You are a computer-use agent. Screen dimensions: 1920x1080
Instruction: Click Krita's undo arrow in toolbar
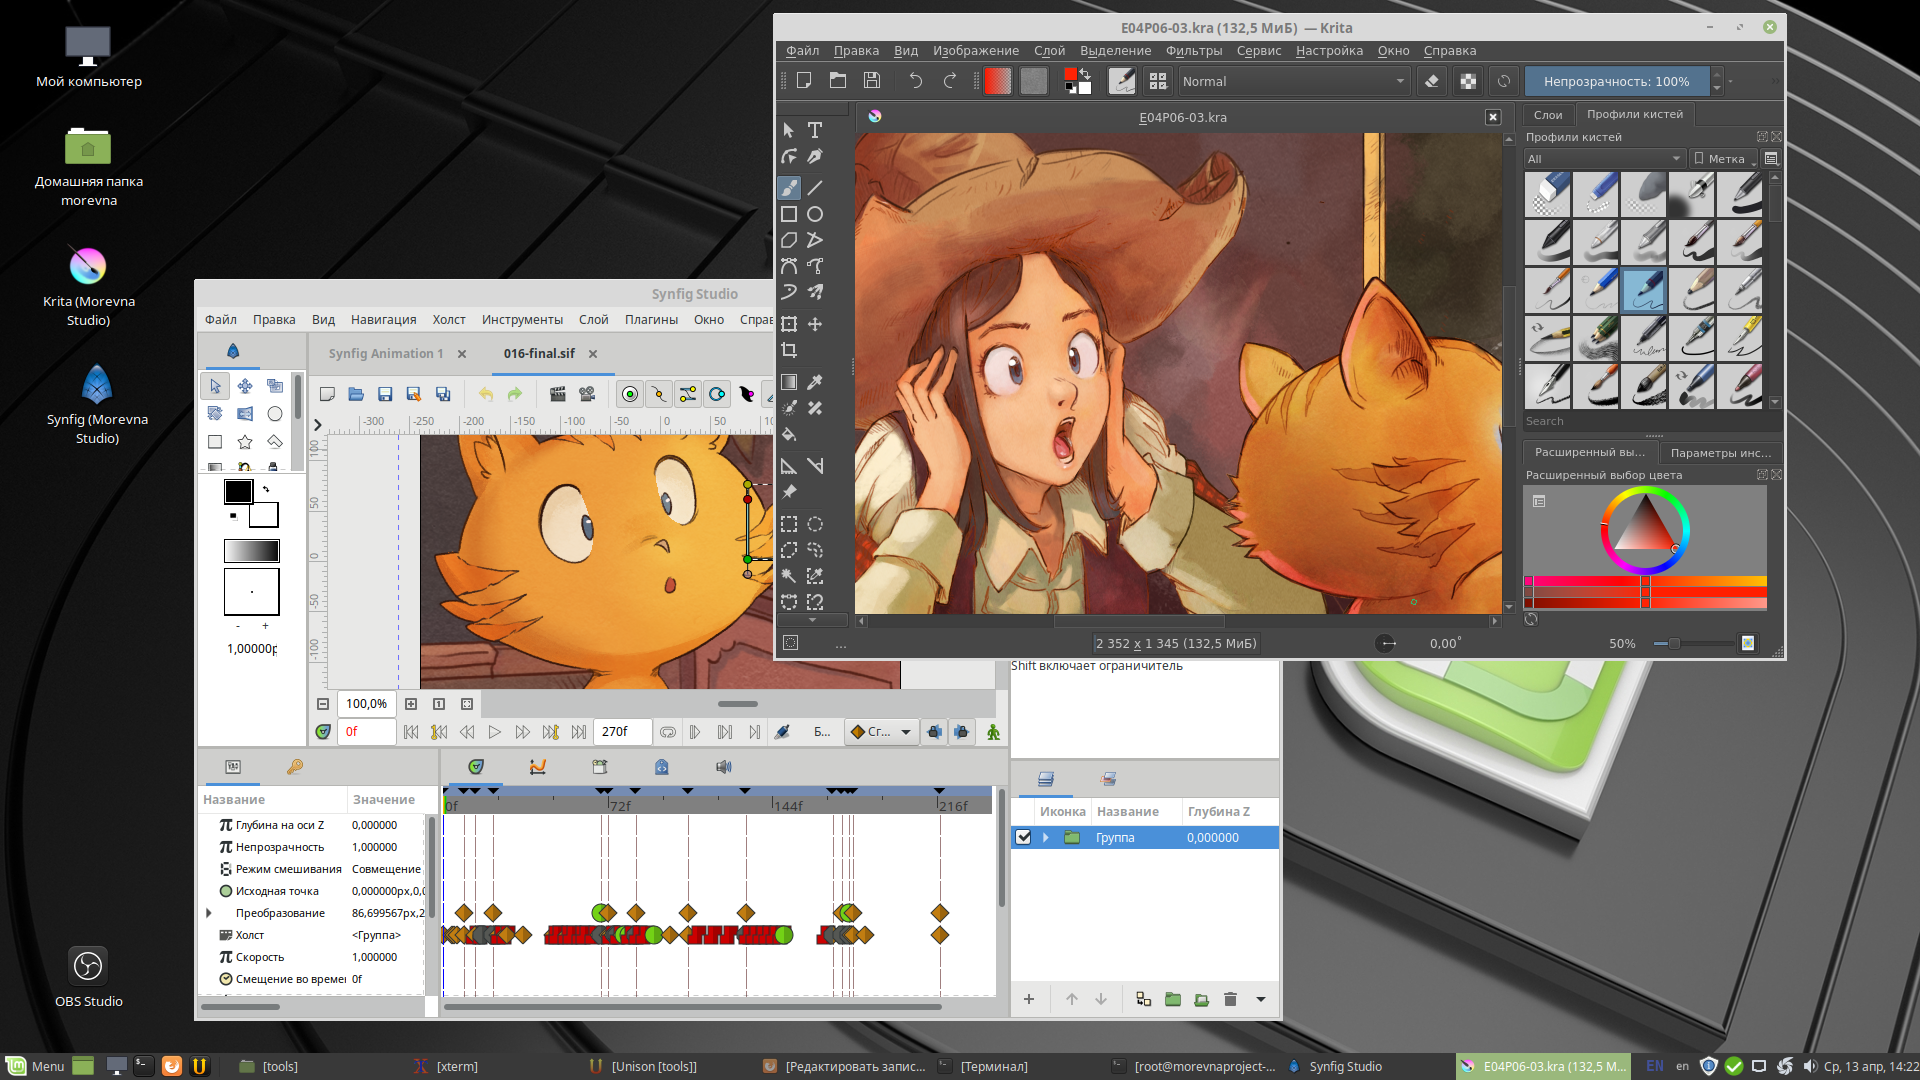pos(915,81)
